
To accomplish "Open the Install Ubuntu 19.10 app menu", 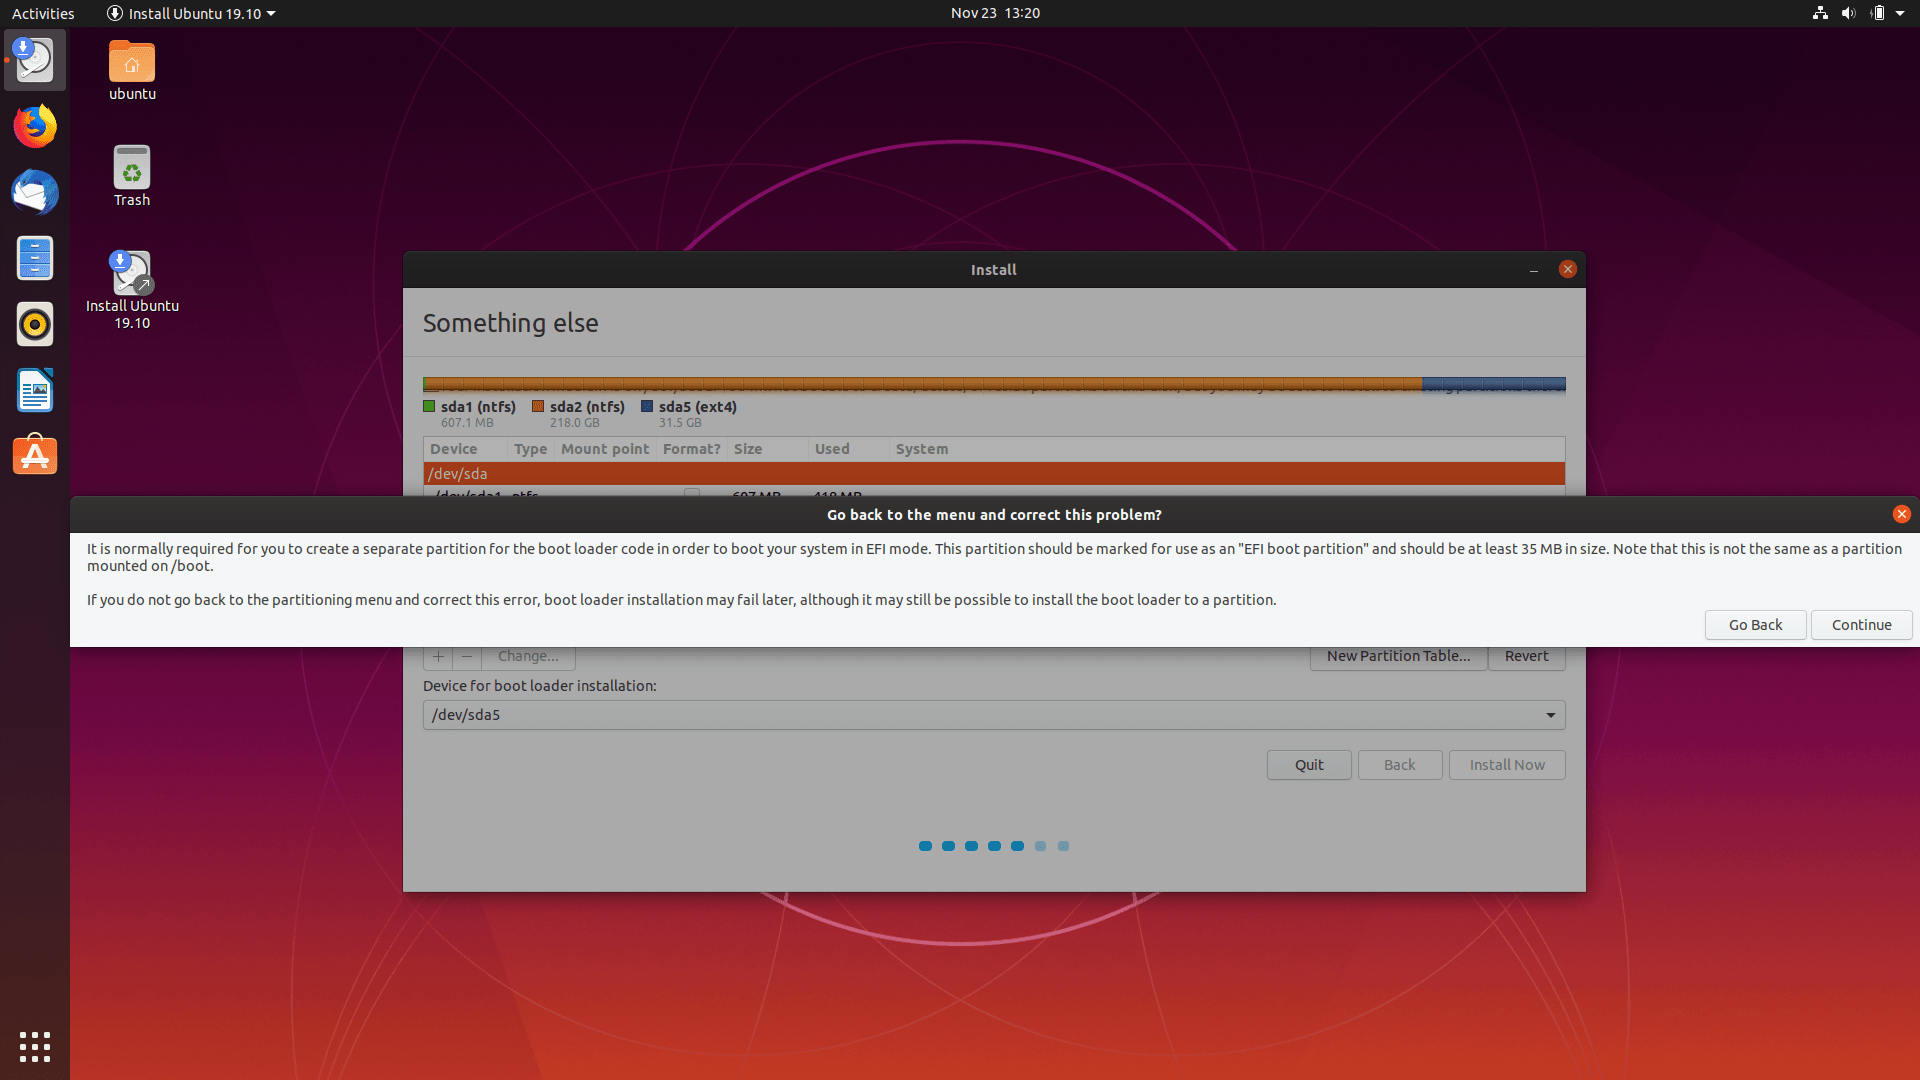I will tap(191, 13).
